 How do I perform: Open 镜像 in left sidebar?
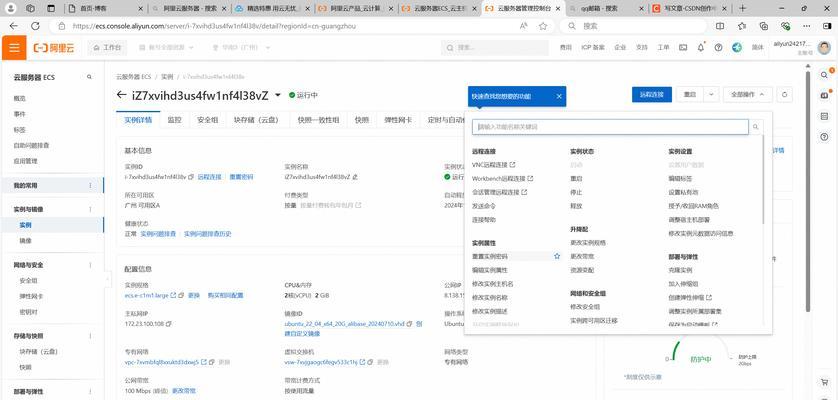pyautogui.click(x=25, y=241)
